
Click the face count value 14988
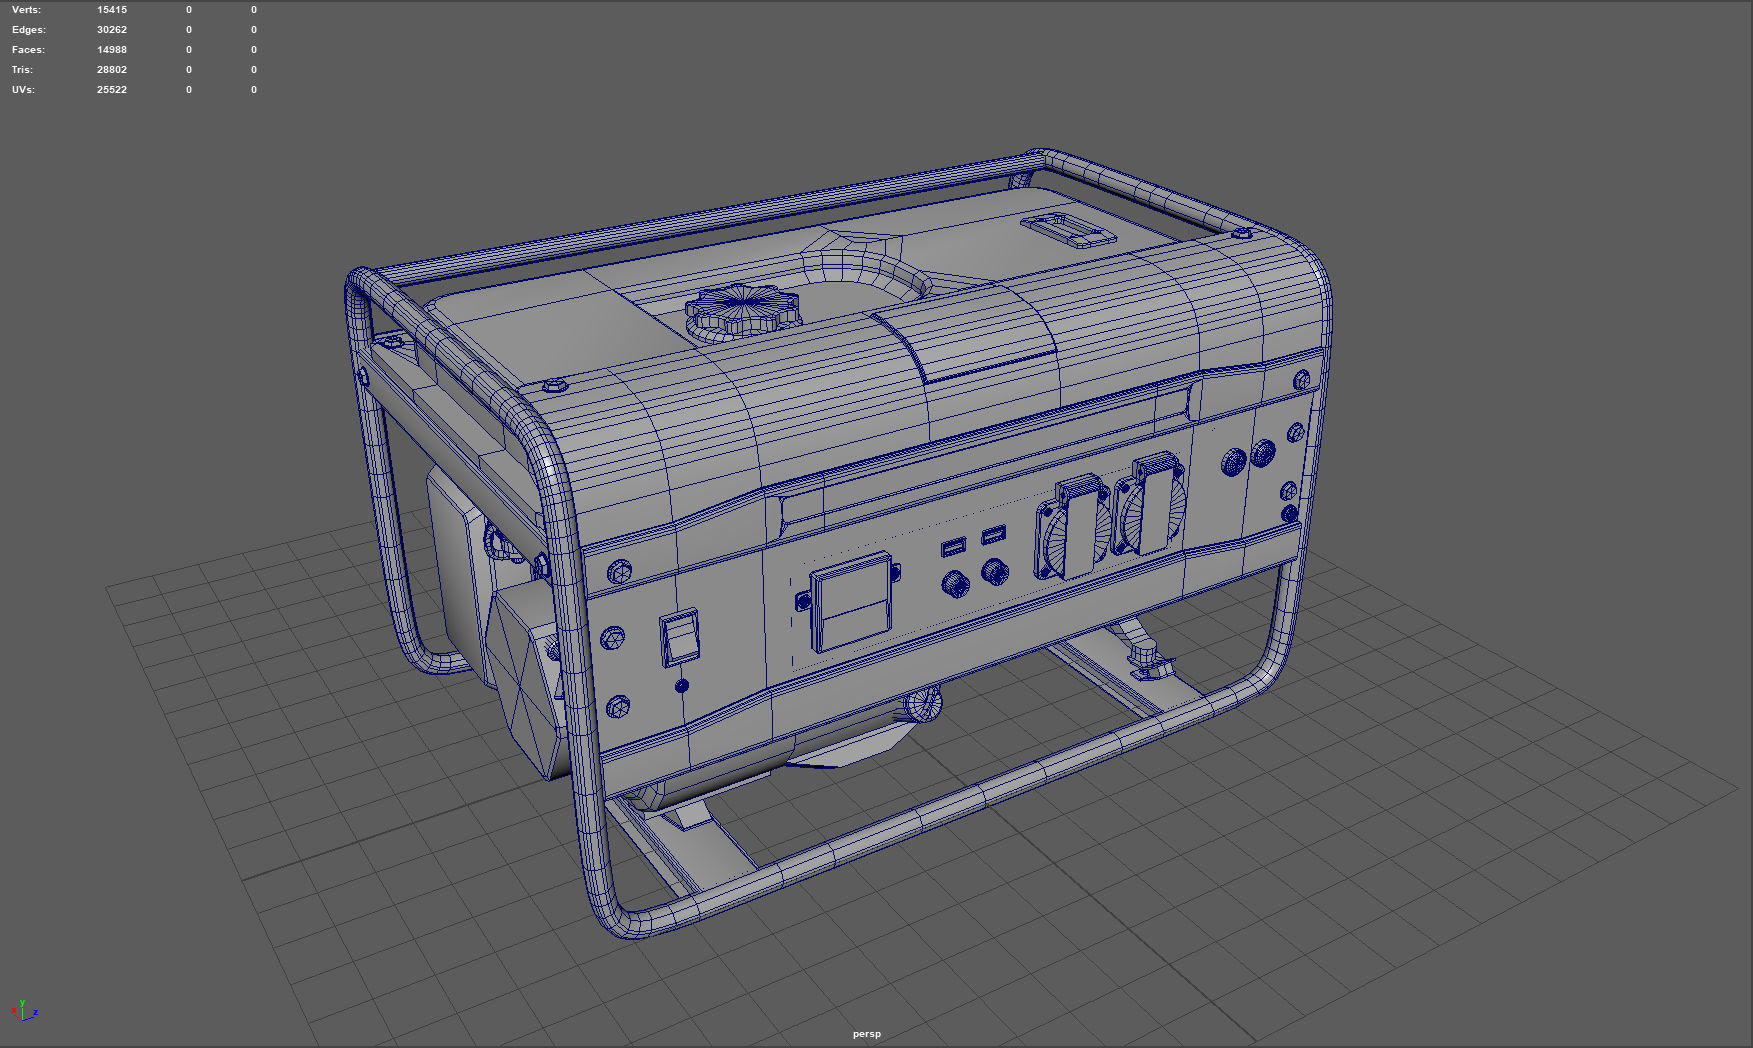[x=112, y=50]
